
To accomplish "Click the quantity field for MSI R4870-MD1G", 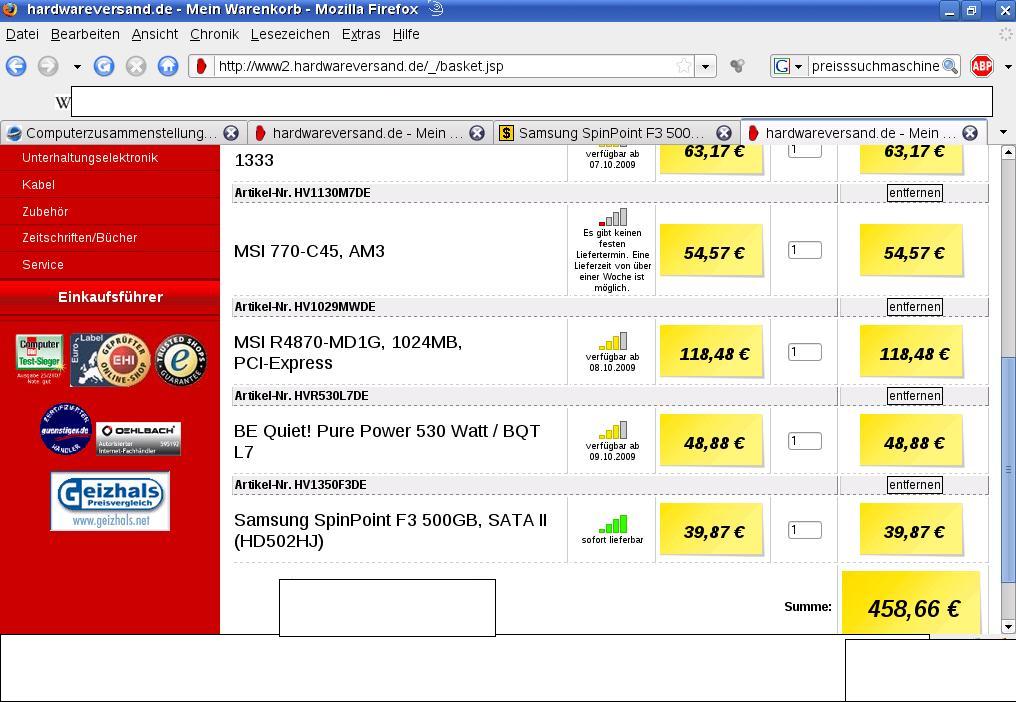I will point(805,352).
